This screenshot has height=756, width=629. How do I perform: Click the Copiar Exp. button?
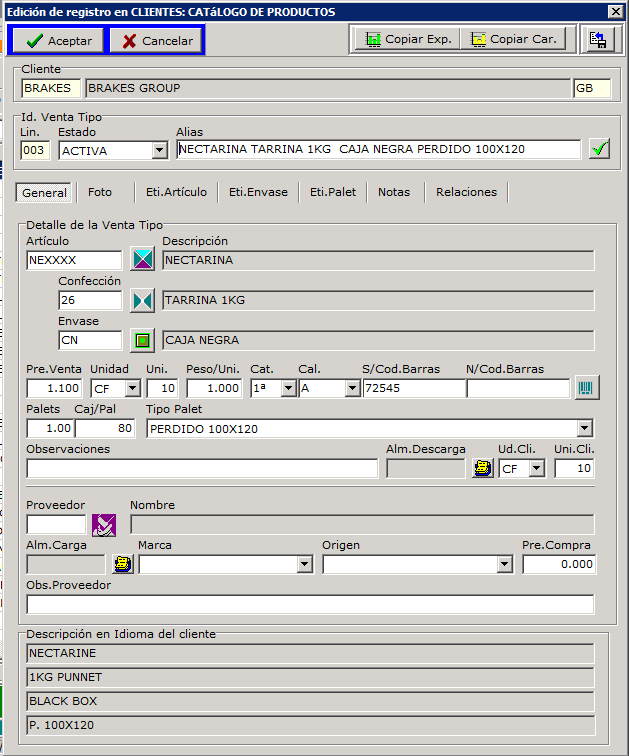click(409, 39)
